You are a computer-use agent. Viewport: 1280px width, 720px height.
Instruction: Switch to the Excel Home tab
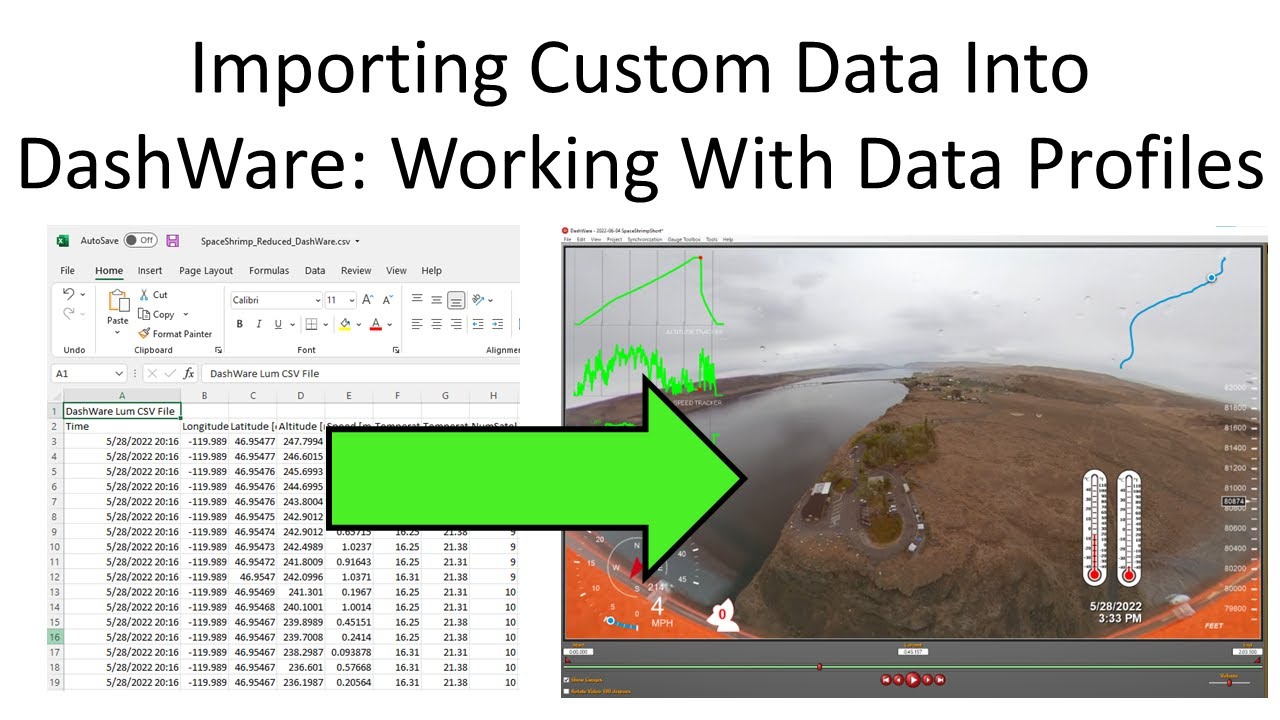(109, 271)
